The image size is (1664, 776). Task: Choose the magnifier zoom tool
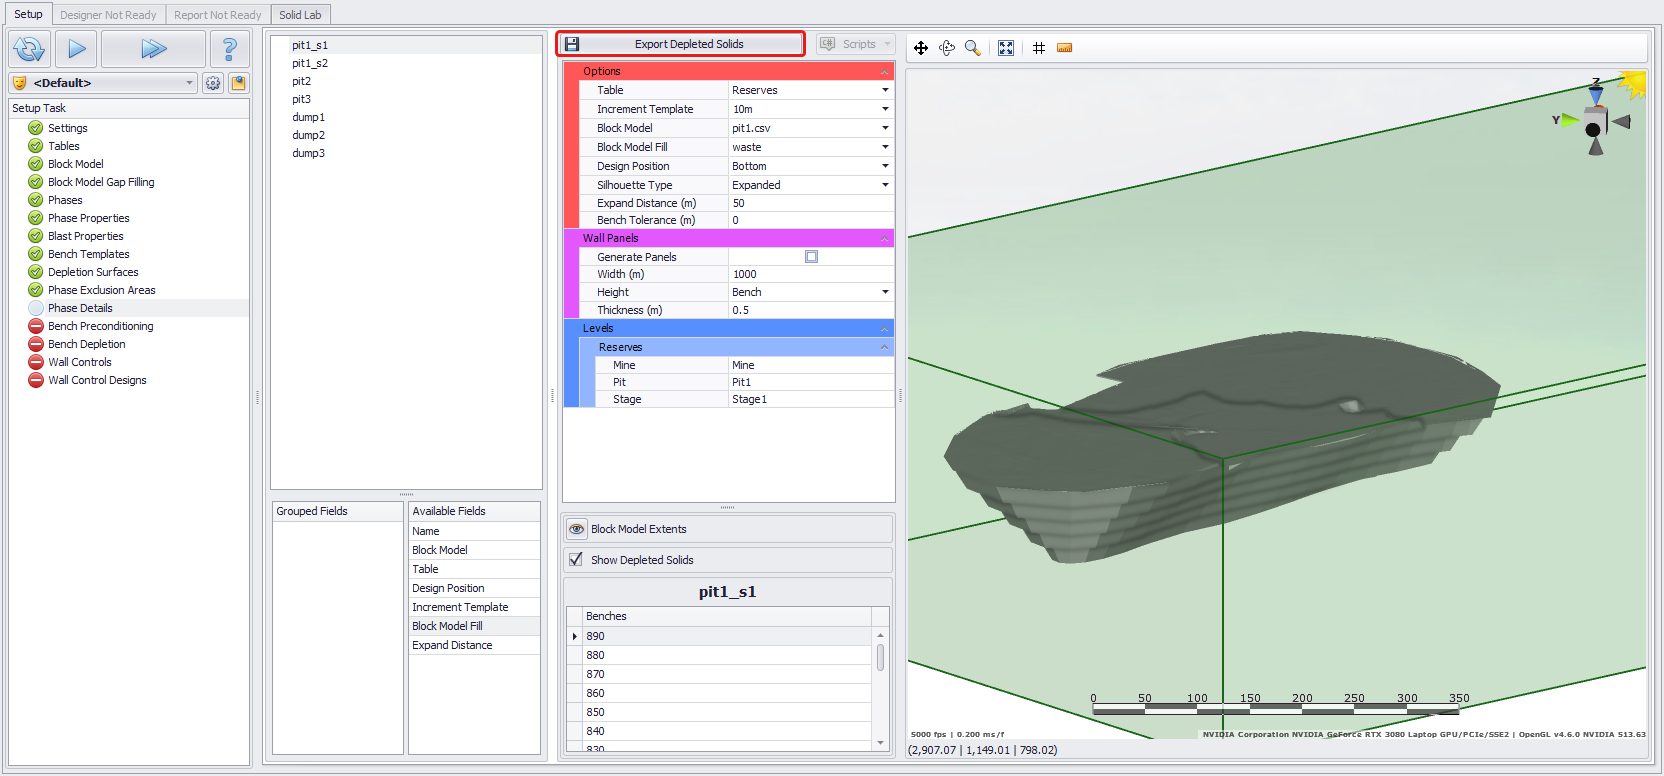click(972, 48)
